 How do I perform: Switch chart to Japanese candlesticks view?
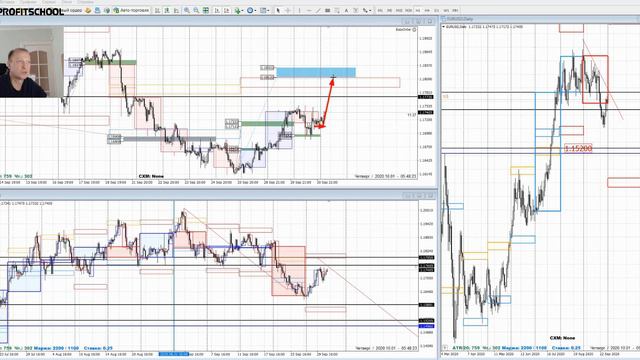tap(167, 10)
